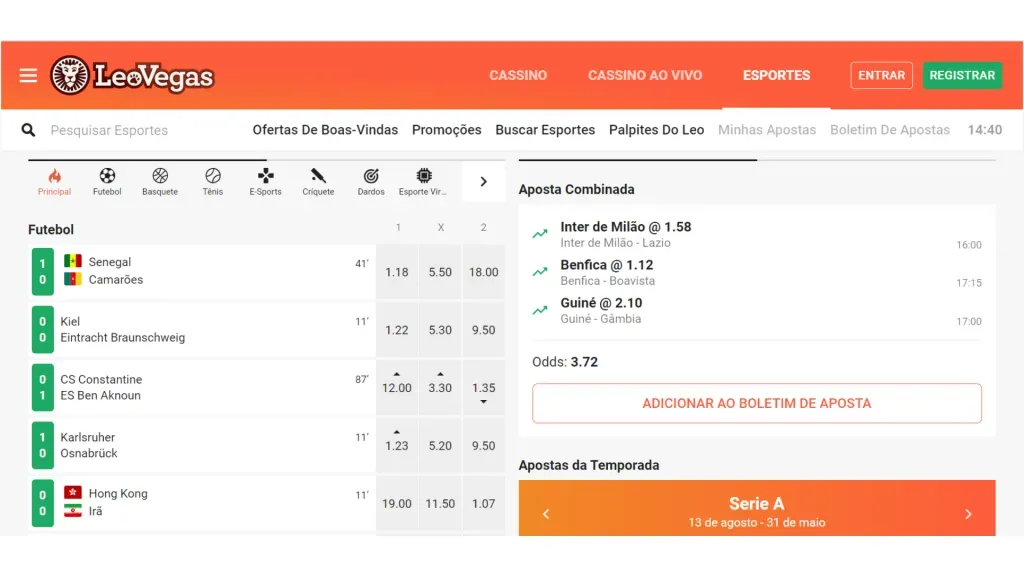Open the hamburger navigation menu
This screenshot has width=1024, height=576.
(x=27, y=75)
